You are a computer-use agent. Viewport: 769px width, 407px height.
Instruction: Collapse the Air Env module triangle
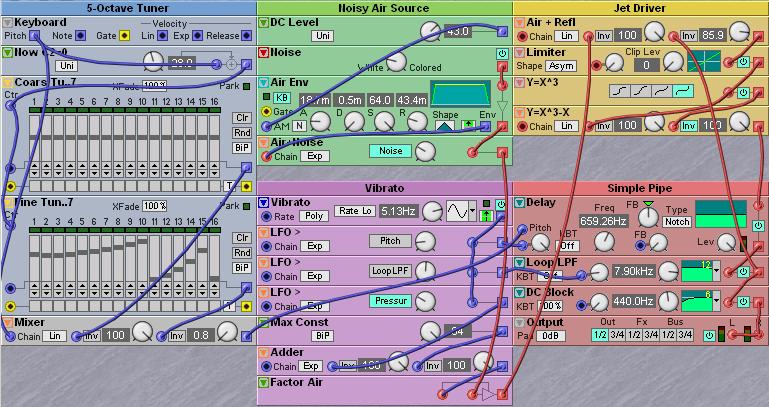pos(264,82)
